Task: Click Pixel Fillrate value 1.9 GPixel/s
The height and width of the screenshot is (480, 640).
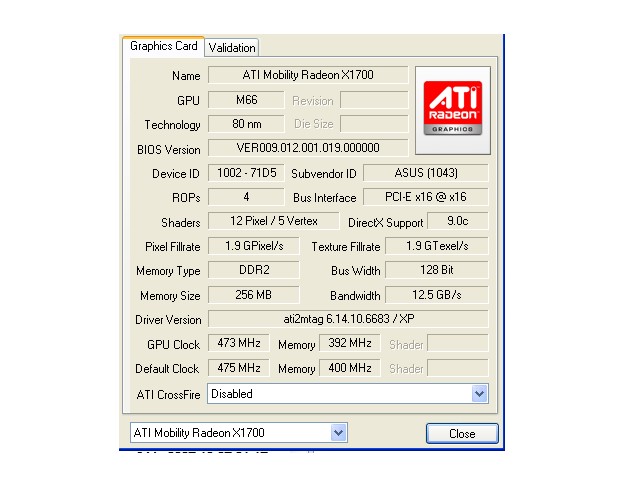Action: click(254, 246)
